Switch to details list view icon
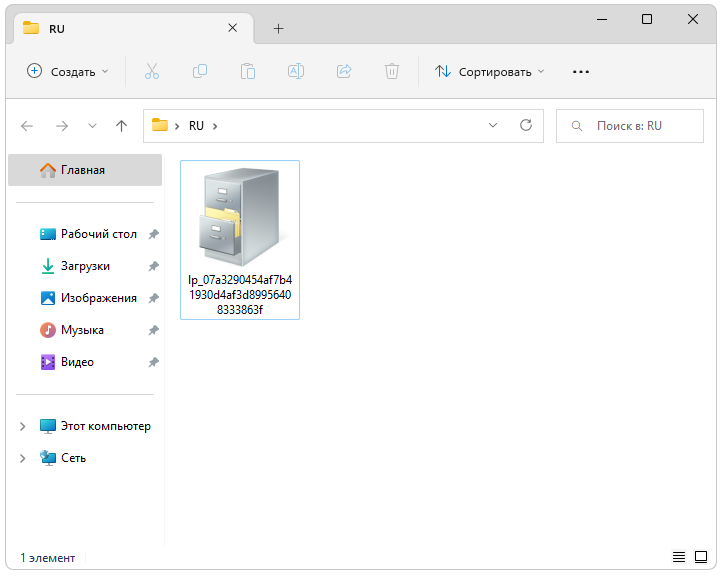Viewport: 722px width, 577px height. 679,557
